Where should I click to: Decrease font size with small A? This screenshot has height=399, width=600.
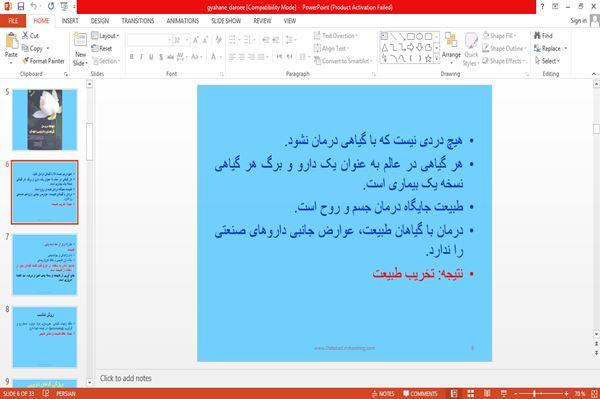[x=205, y=40]
